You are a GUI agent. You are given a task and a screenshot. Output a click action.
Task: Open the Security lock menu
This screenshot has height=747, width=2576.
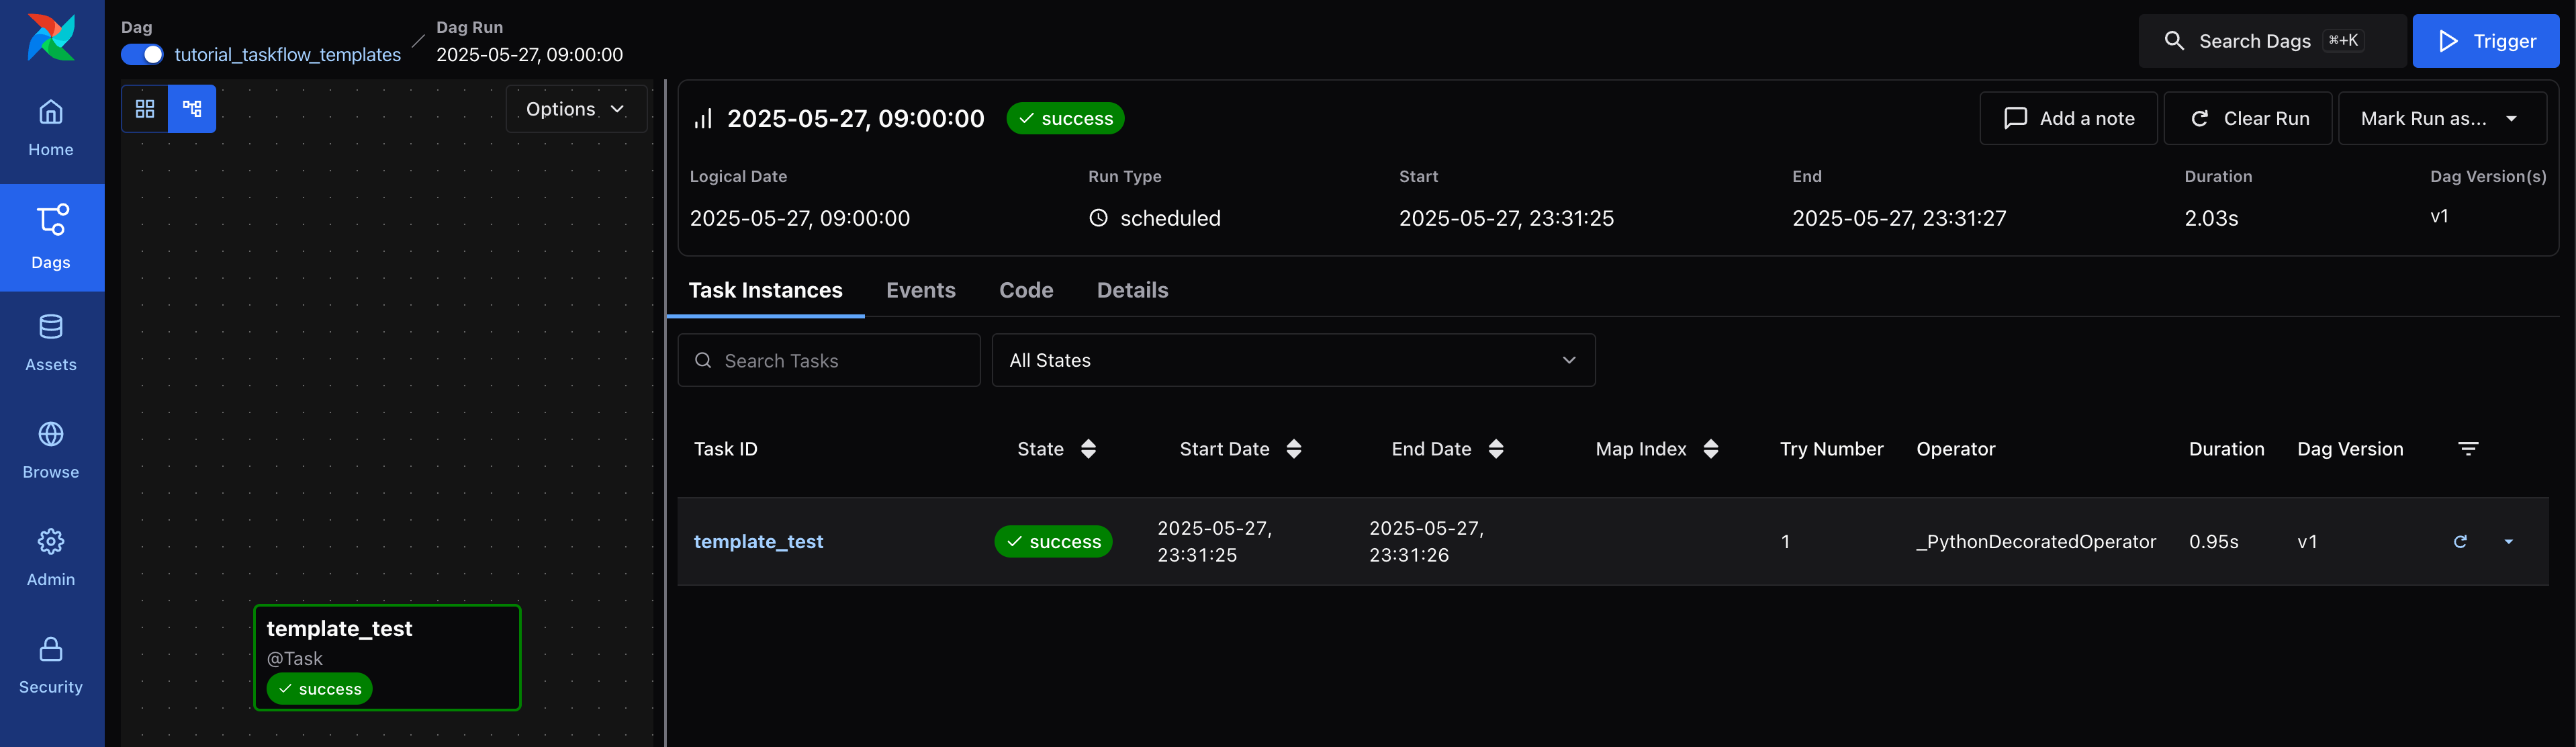pos(51,665)
